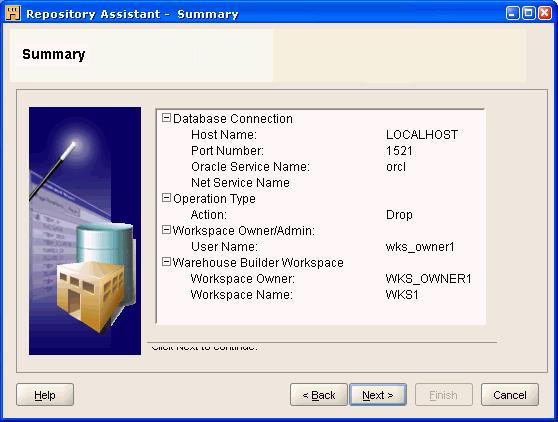Collapse the Database Connection node
The image size is (558, 422).
[x=166, y=118]
